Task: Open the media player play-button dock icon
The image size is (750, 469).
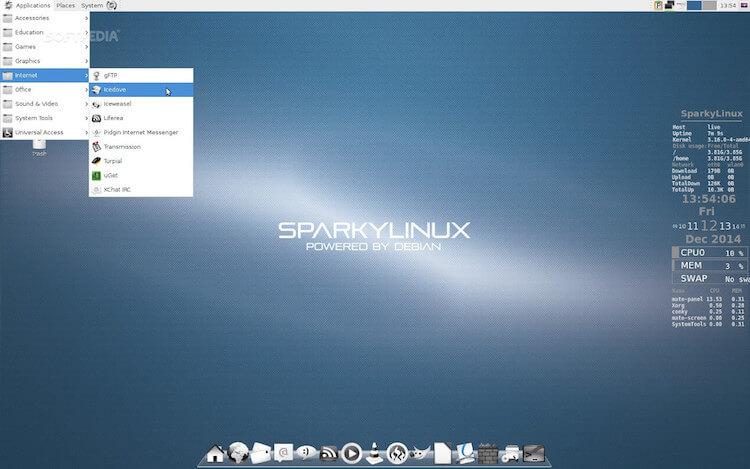Action: click(x=352, y=453)
